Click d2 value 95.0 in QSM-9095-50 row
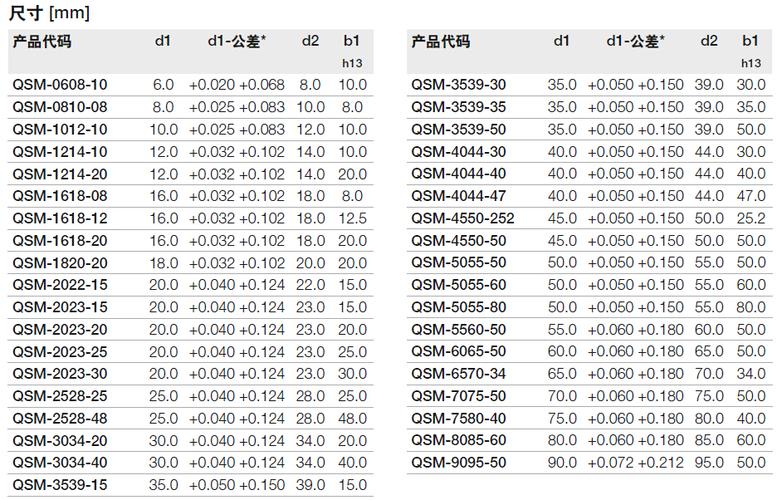Image resolution: width=782 pixels, height=500 pixels. click(709, 463)
